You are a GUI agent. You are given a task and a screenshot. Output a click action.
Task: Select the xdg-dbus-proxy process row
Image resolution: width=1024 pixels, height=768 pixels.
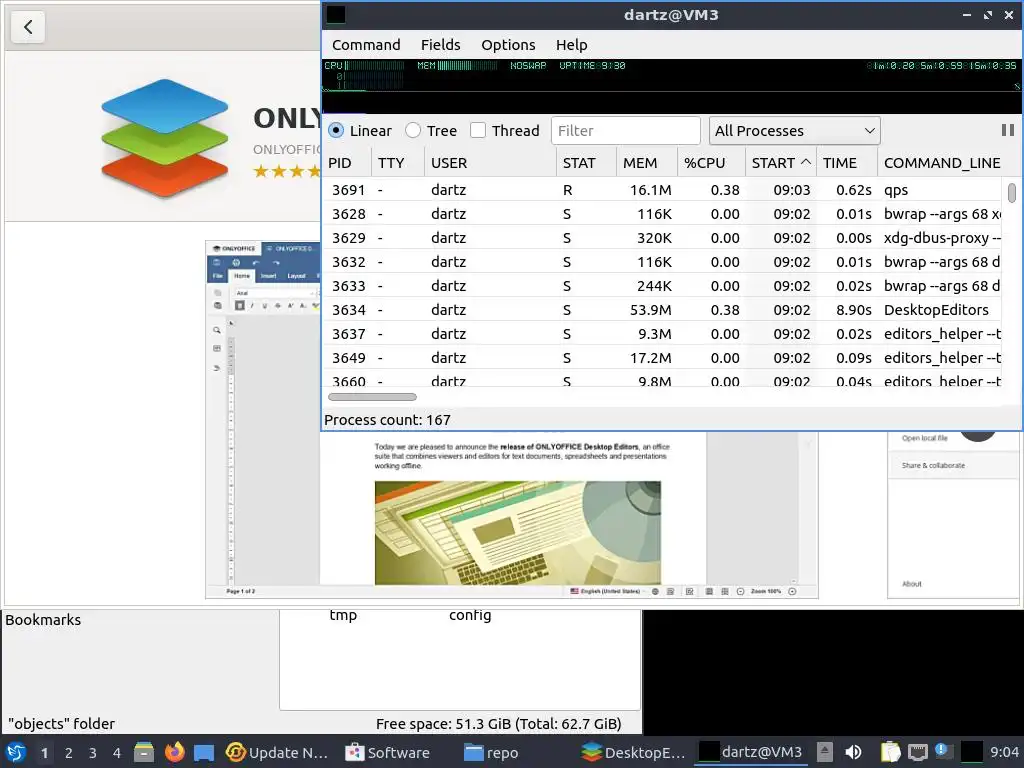662,238
